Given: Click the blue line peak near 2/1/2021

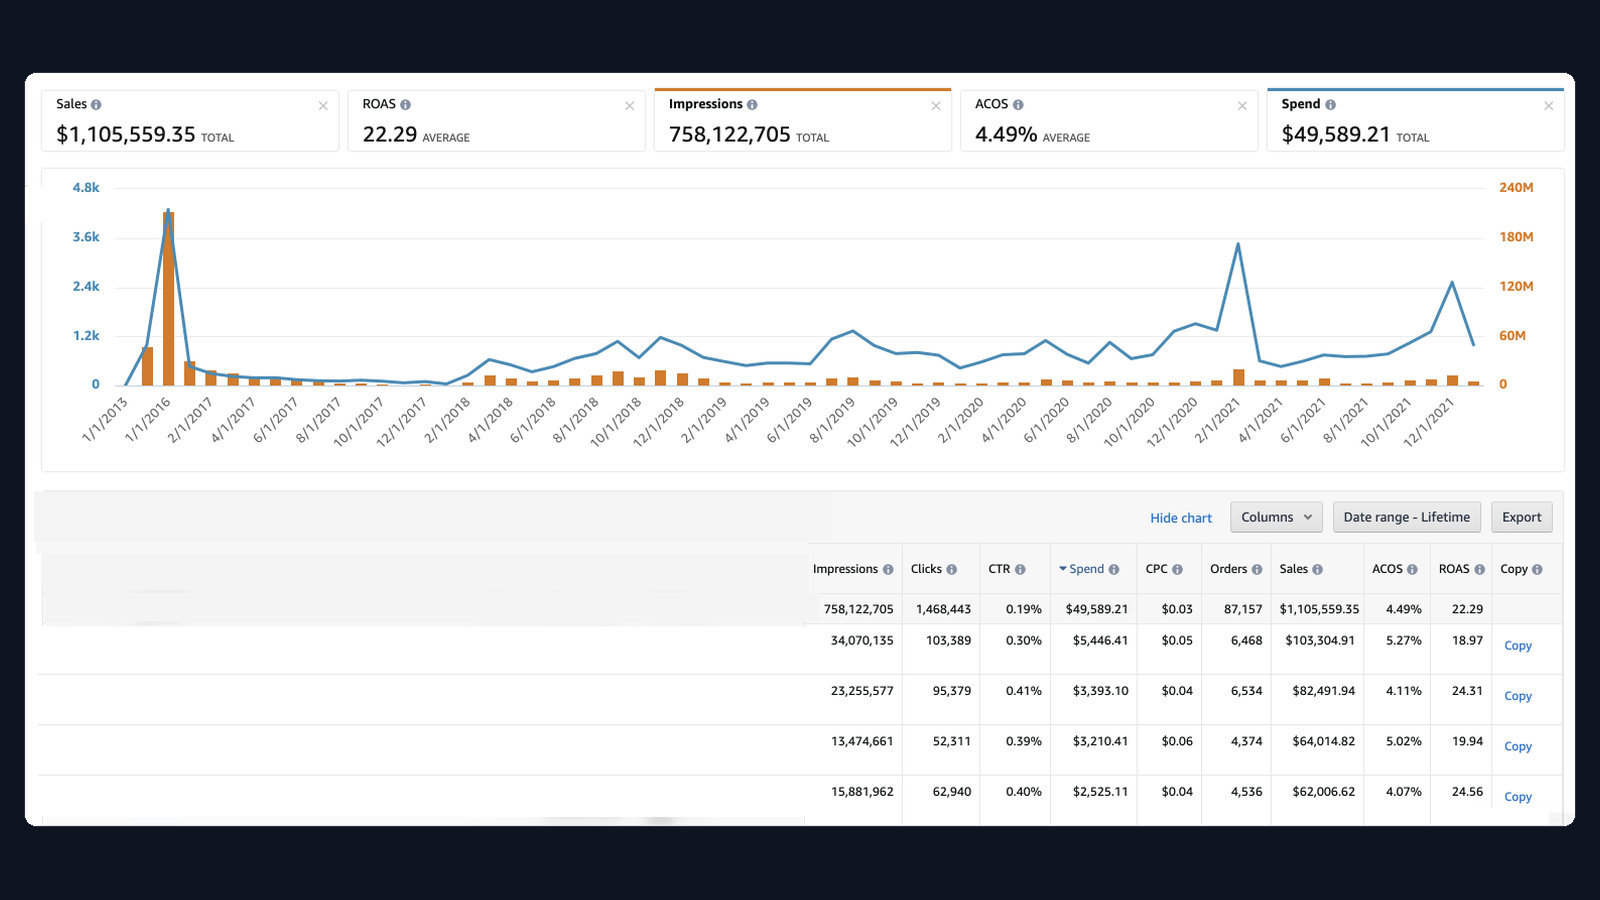Looking at the screenshot, I should tap(1238, 244).
